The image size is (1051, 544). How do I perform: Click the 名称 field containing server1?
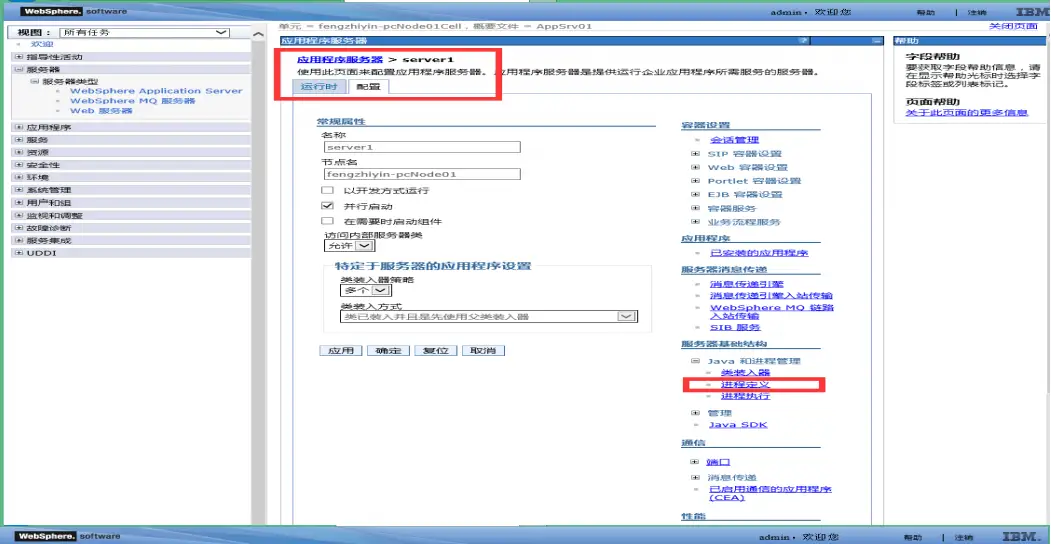[420, 147]
